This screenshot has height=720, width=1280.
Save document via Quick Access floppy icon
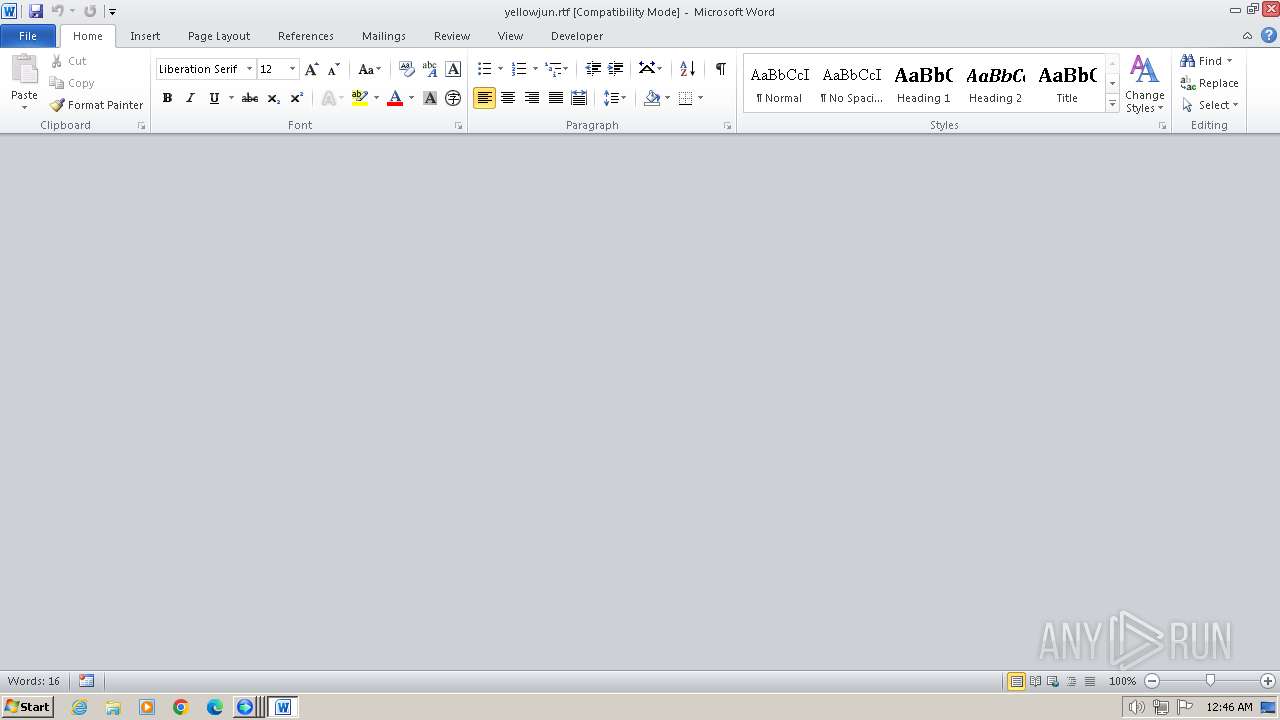(x=36, y=11)
